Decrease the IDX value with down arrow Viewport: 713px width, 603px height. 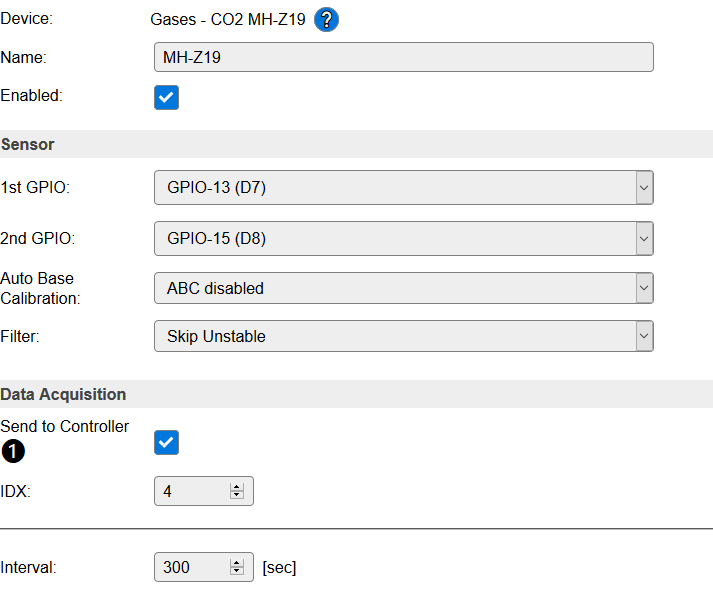pyautogui.click(x=237, y=496)
